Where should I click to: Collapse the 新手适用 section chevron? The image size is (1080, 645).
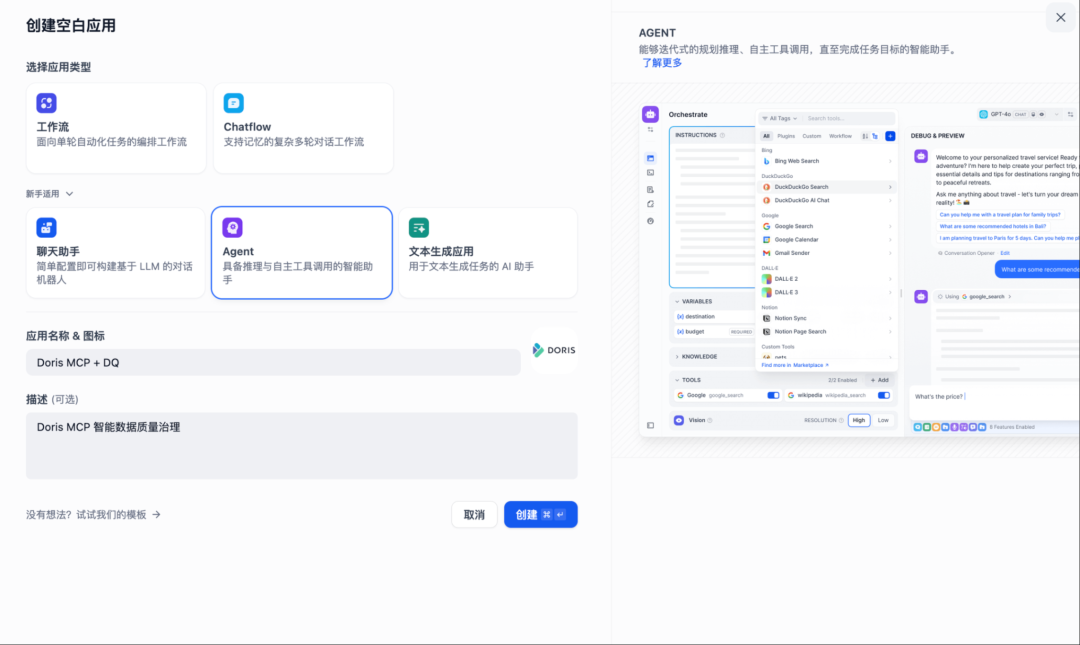(70, 194)
